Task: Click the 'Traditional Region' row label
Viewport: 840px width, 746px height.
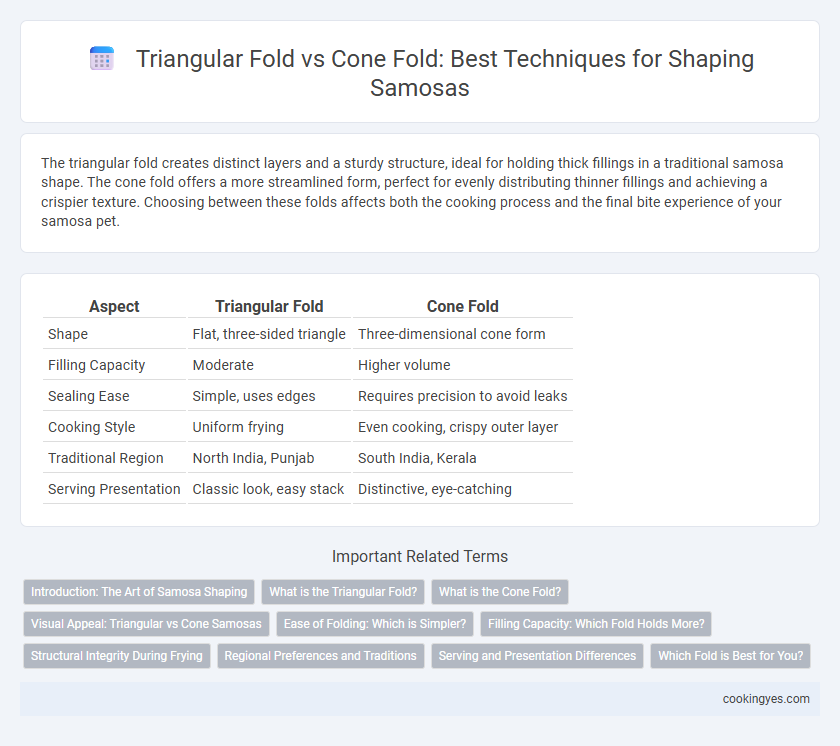Action: click(106, 458)
